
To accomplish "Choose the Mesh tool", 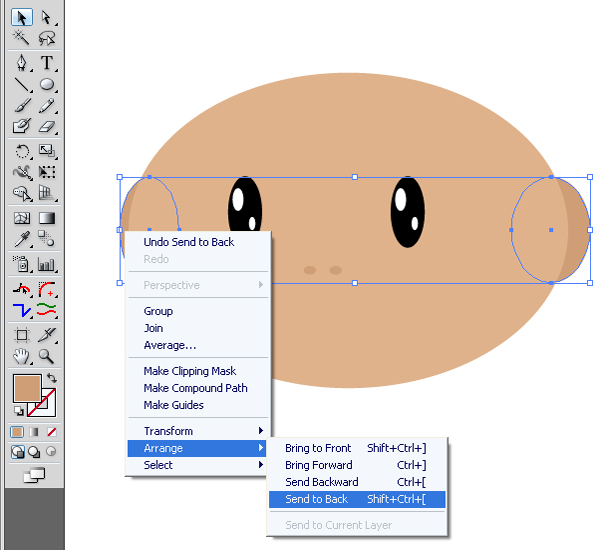I will (22, 218).
